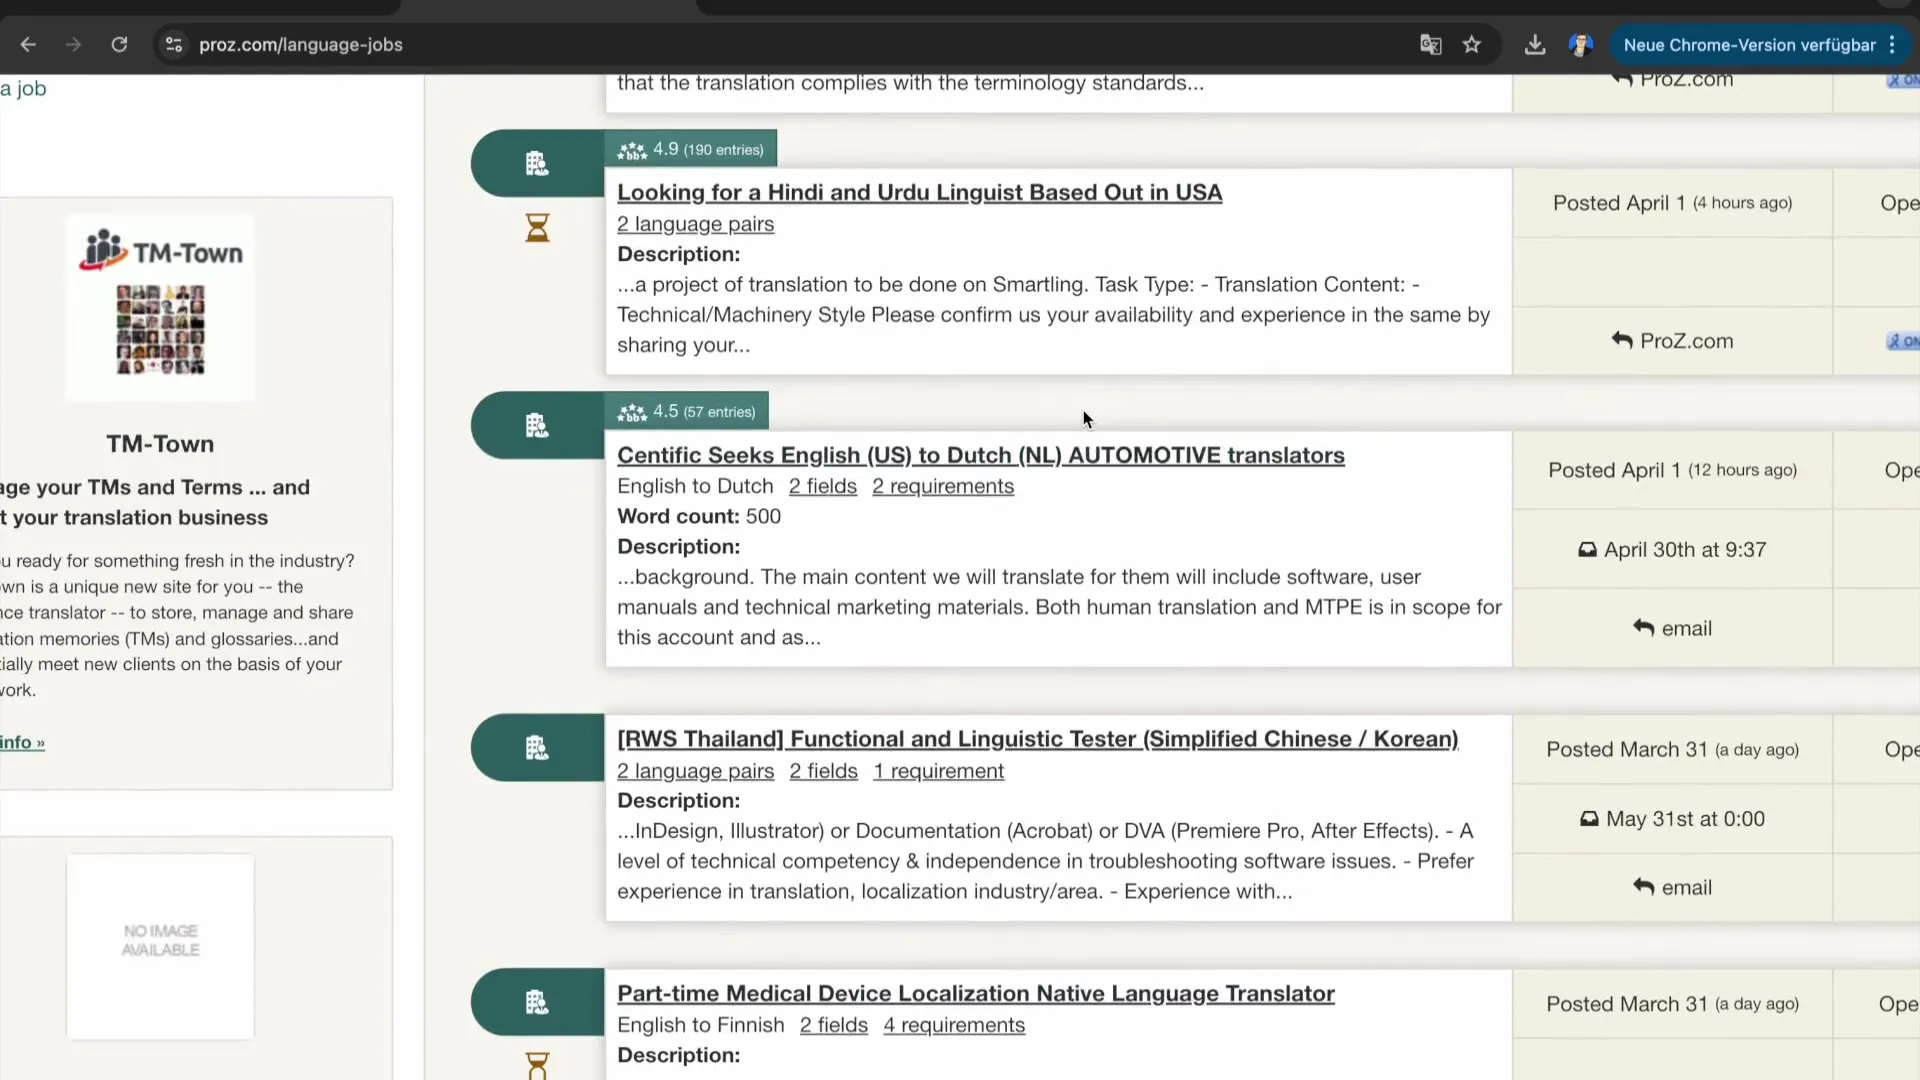The image size is (1920, 1080).
Task: Reload the page
Action: tap(119, 45)
